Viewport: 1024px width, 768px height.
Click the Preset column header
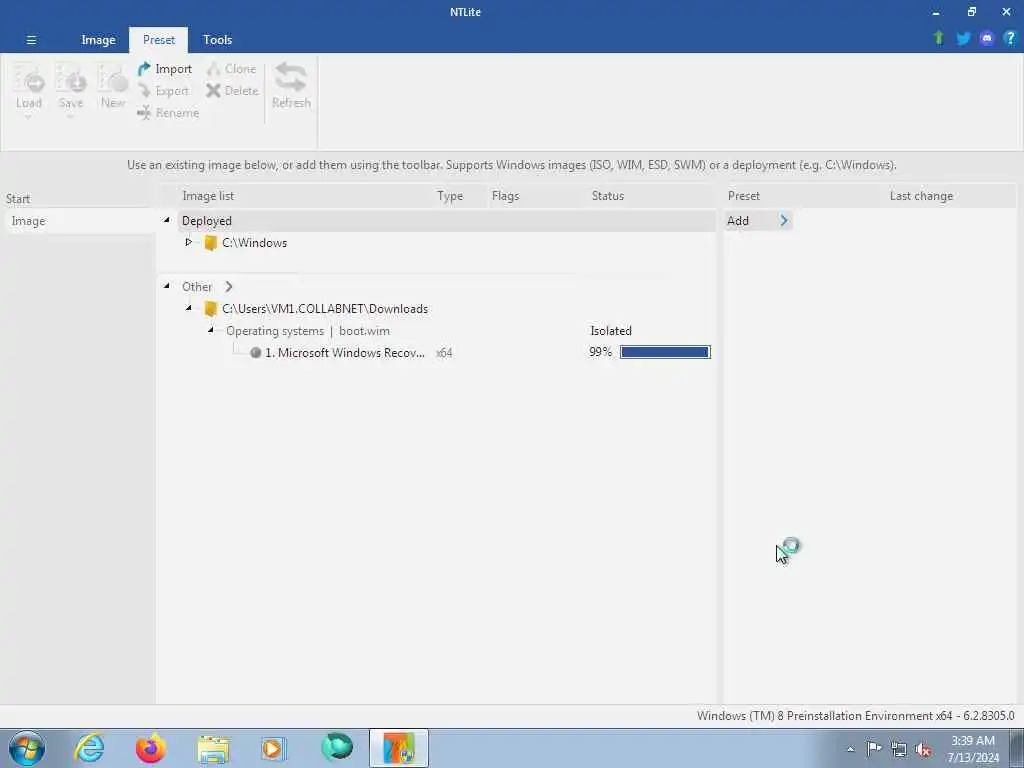(x=744, y=196)
